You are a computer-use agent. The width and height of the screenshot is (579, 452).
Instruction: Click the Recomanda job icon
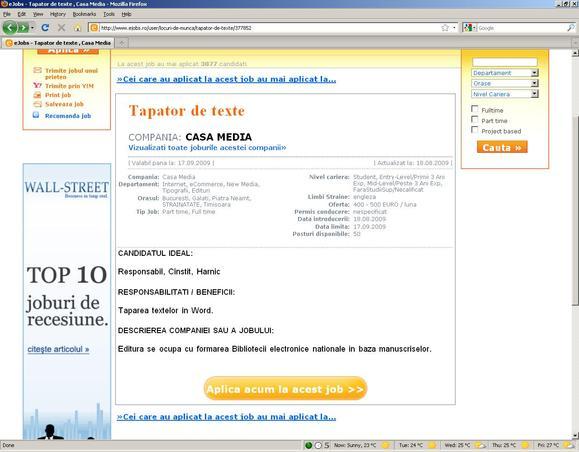[x=36, y=115]
